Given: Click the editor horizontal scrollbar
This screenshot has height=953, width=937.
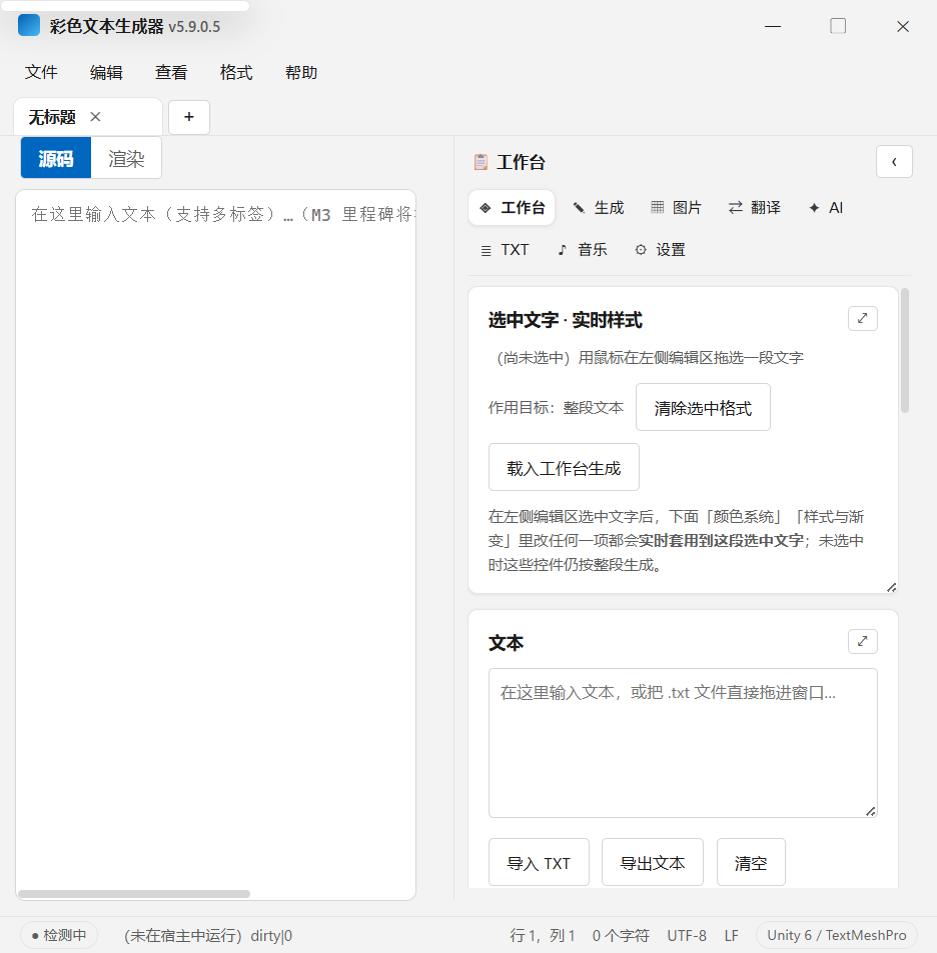Looking at the screenshot, I should tap(134, 894).
